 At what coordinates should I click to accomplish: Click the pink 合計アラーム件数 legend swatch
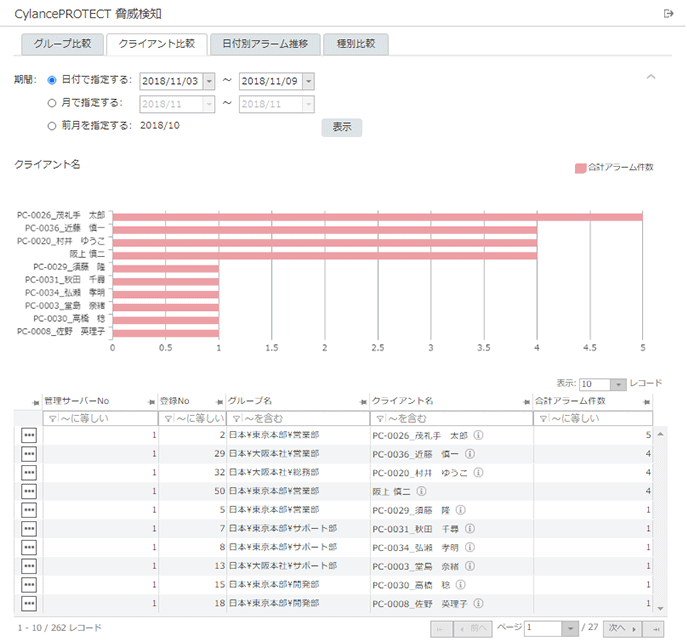[x=580, y=167]
